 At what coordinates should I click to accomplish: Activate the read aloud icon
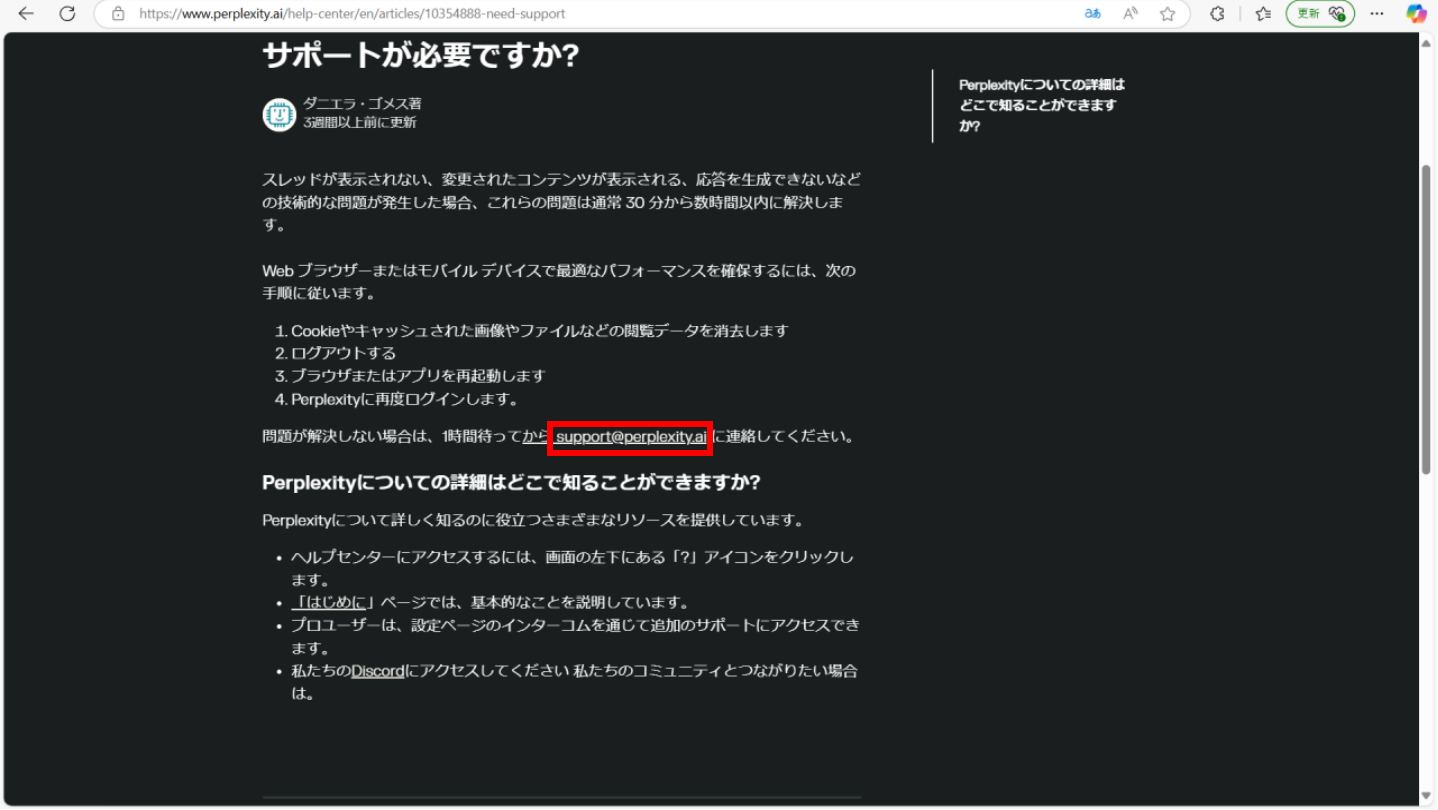1130,14
